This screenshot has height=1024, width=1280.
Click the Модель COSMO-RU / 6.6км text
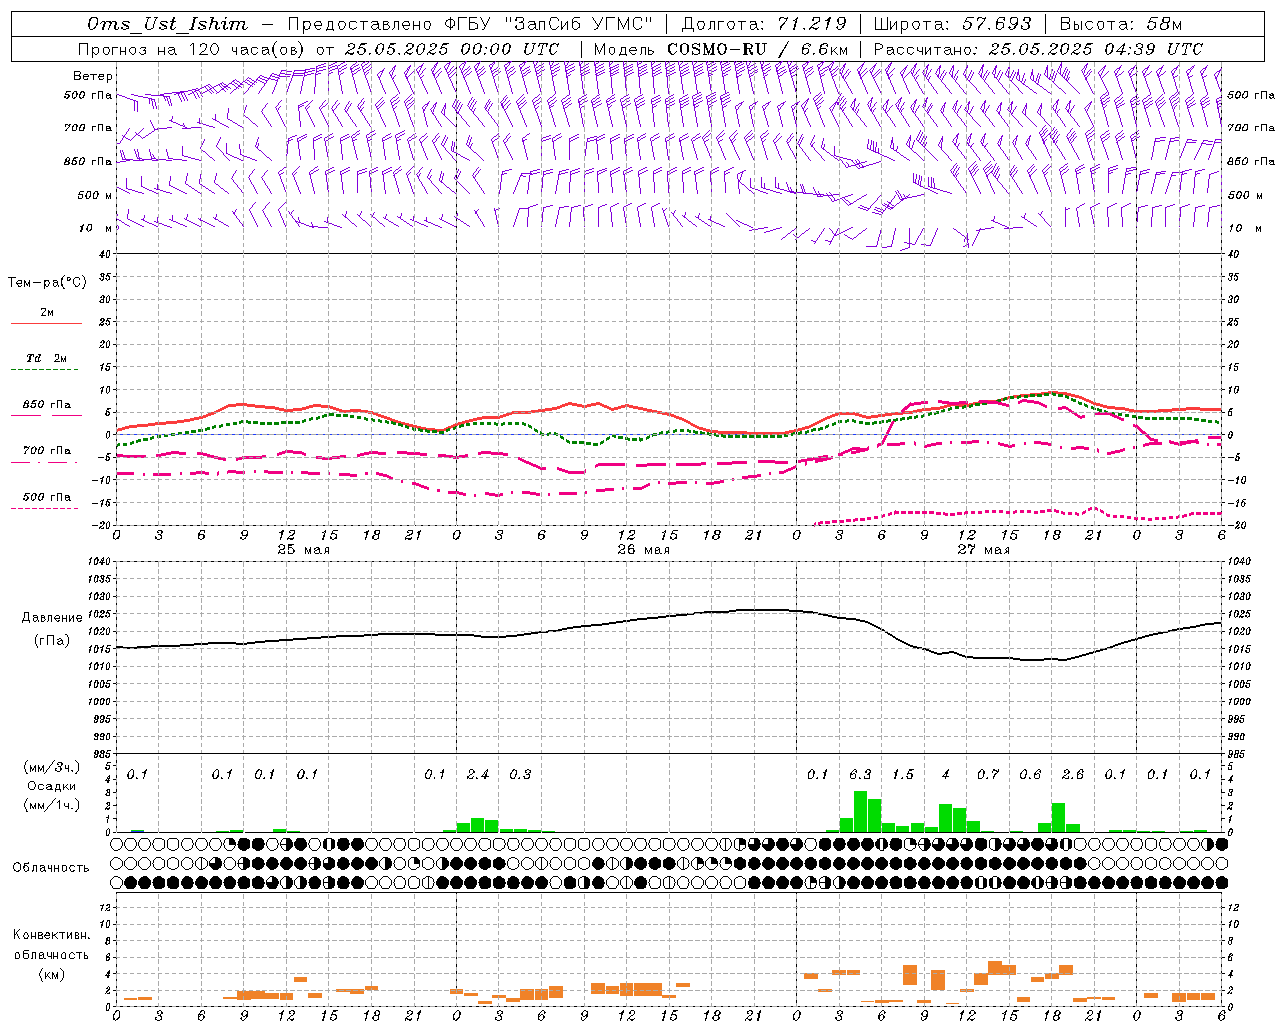[x=720, y=49]
